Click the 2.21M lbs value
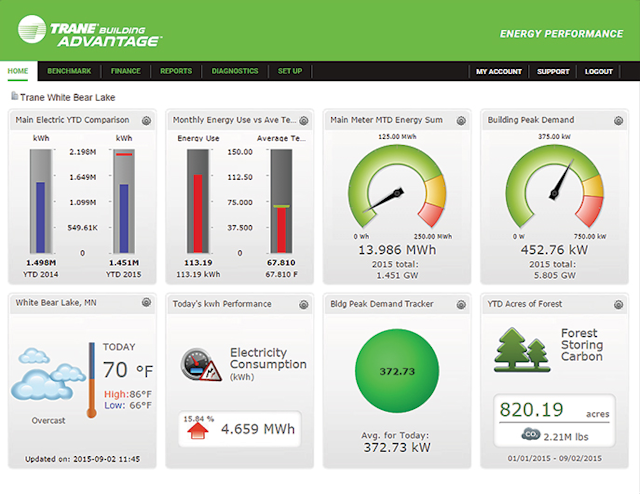 [x=566, y=437]
